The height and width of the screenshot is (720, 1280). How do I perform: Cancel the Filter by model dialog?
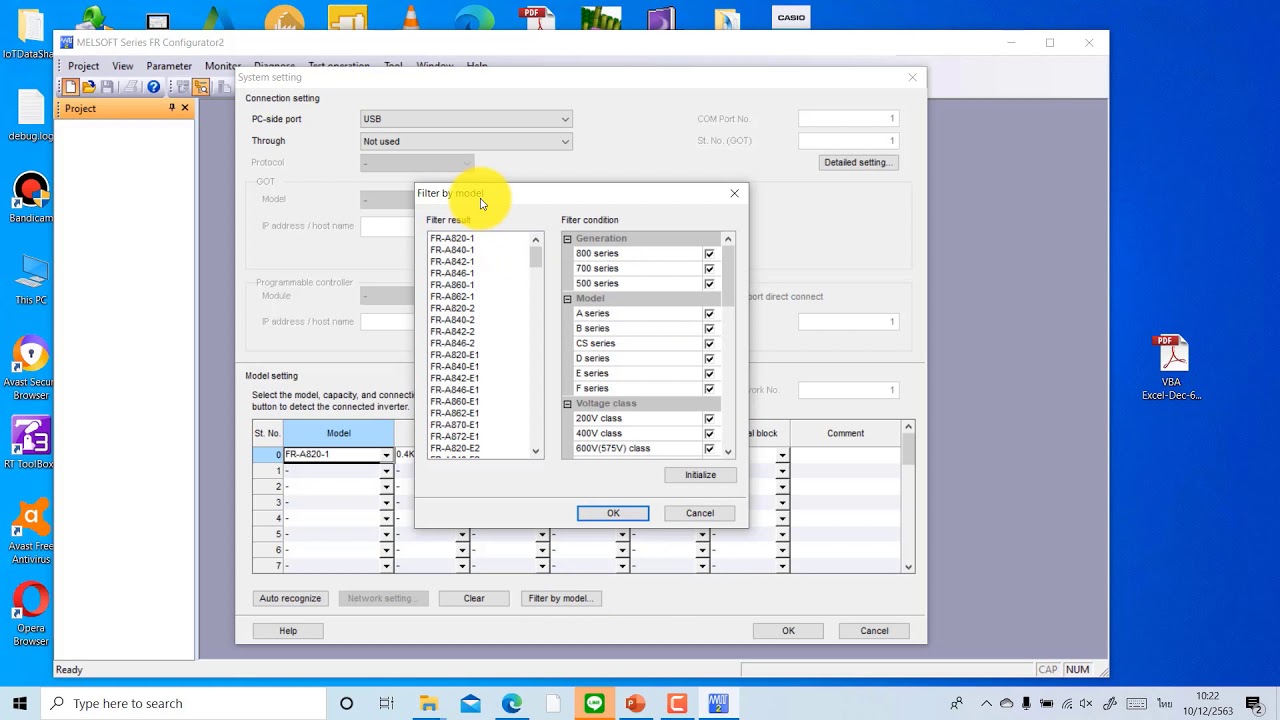click(x=700, y=513)
